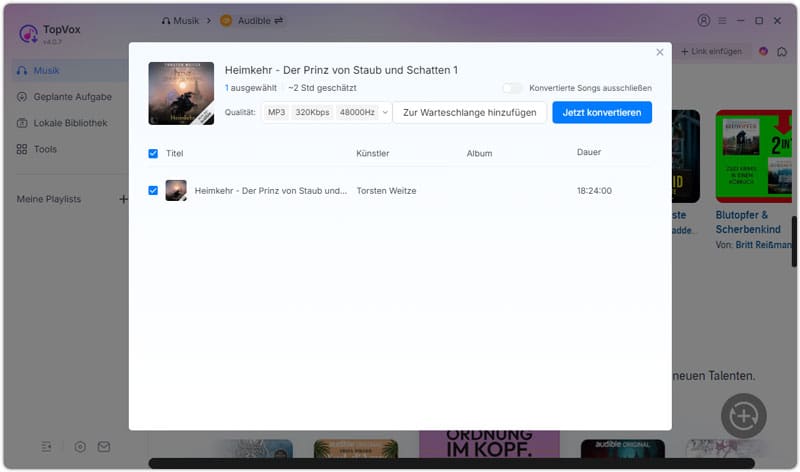
Task: Click Meine Playlists label
Action: [x=49, y=199]
